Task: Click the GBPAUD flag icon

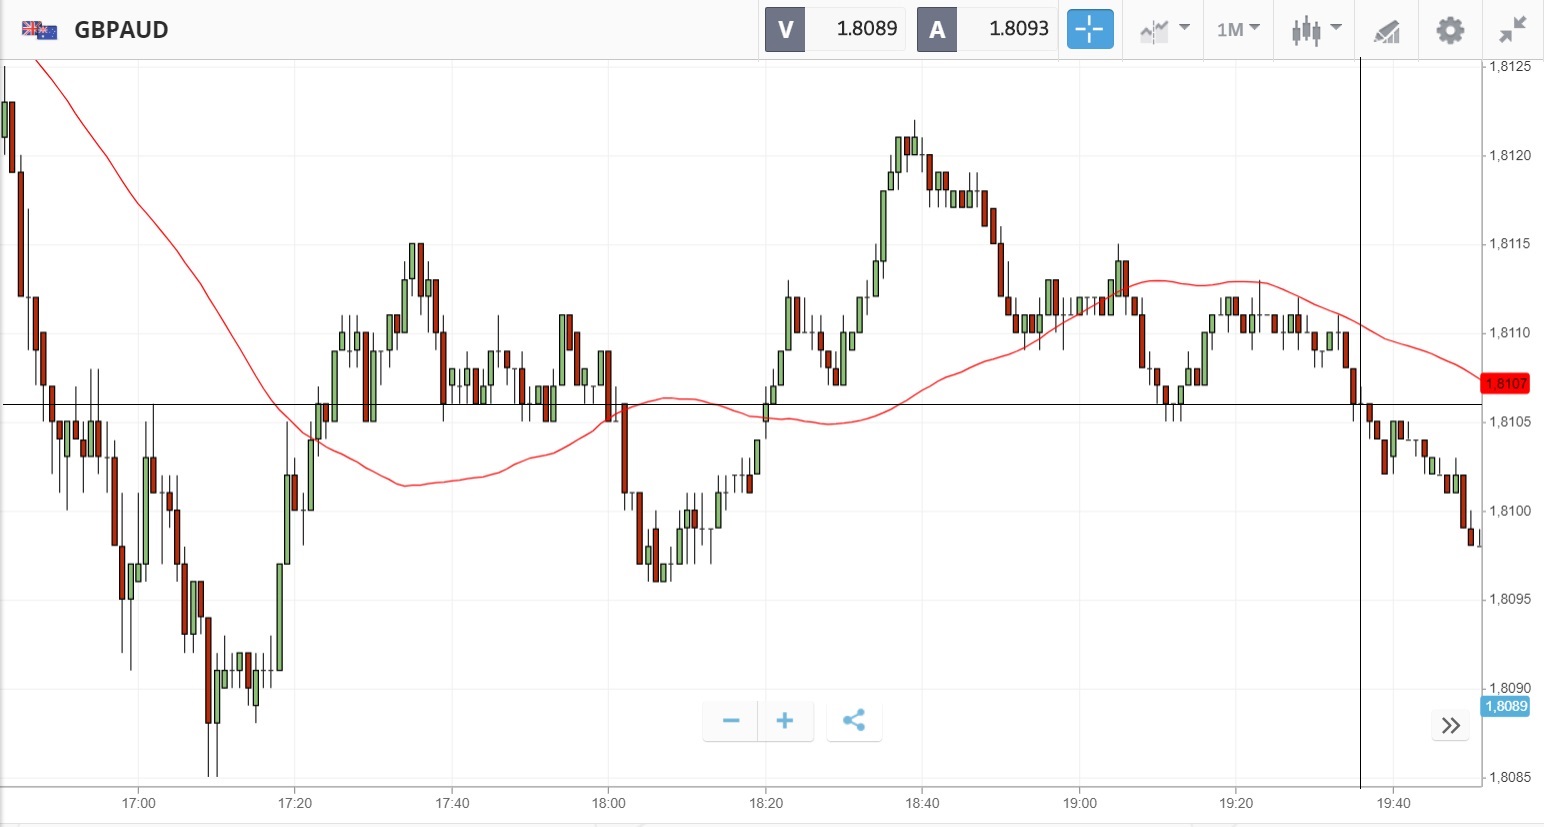Action: point(40,30)
